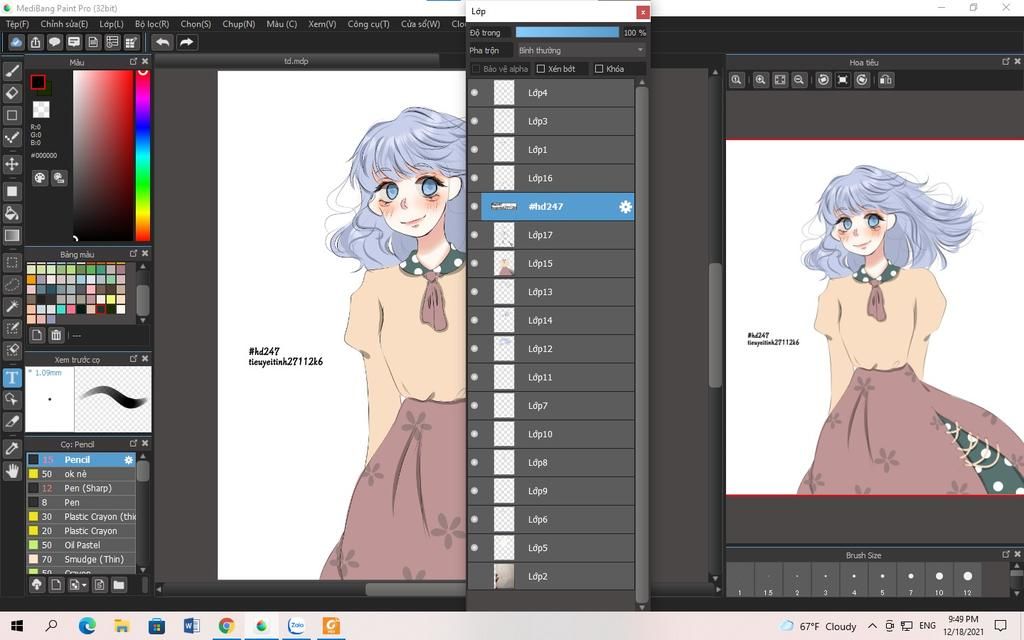The width and height of the screenshot is (1024, 640).
Task: Hide layer Lớp3 visibility dot
Action: (475, 121)
